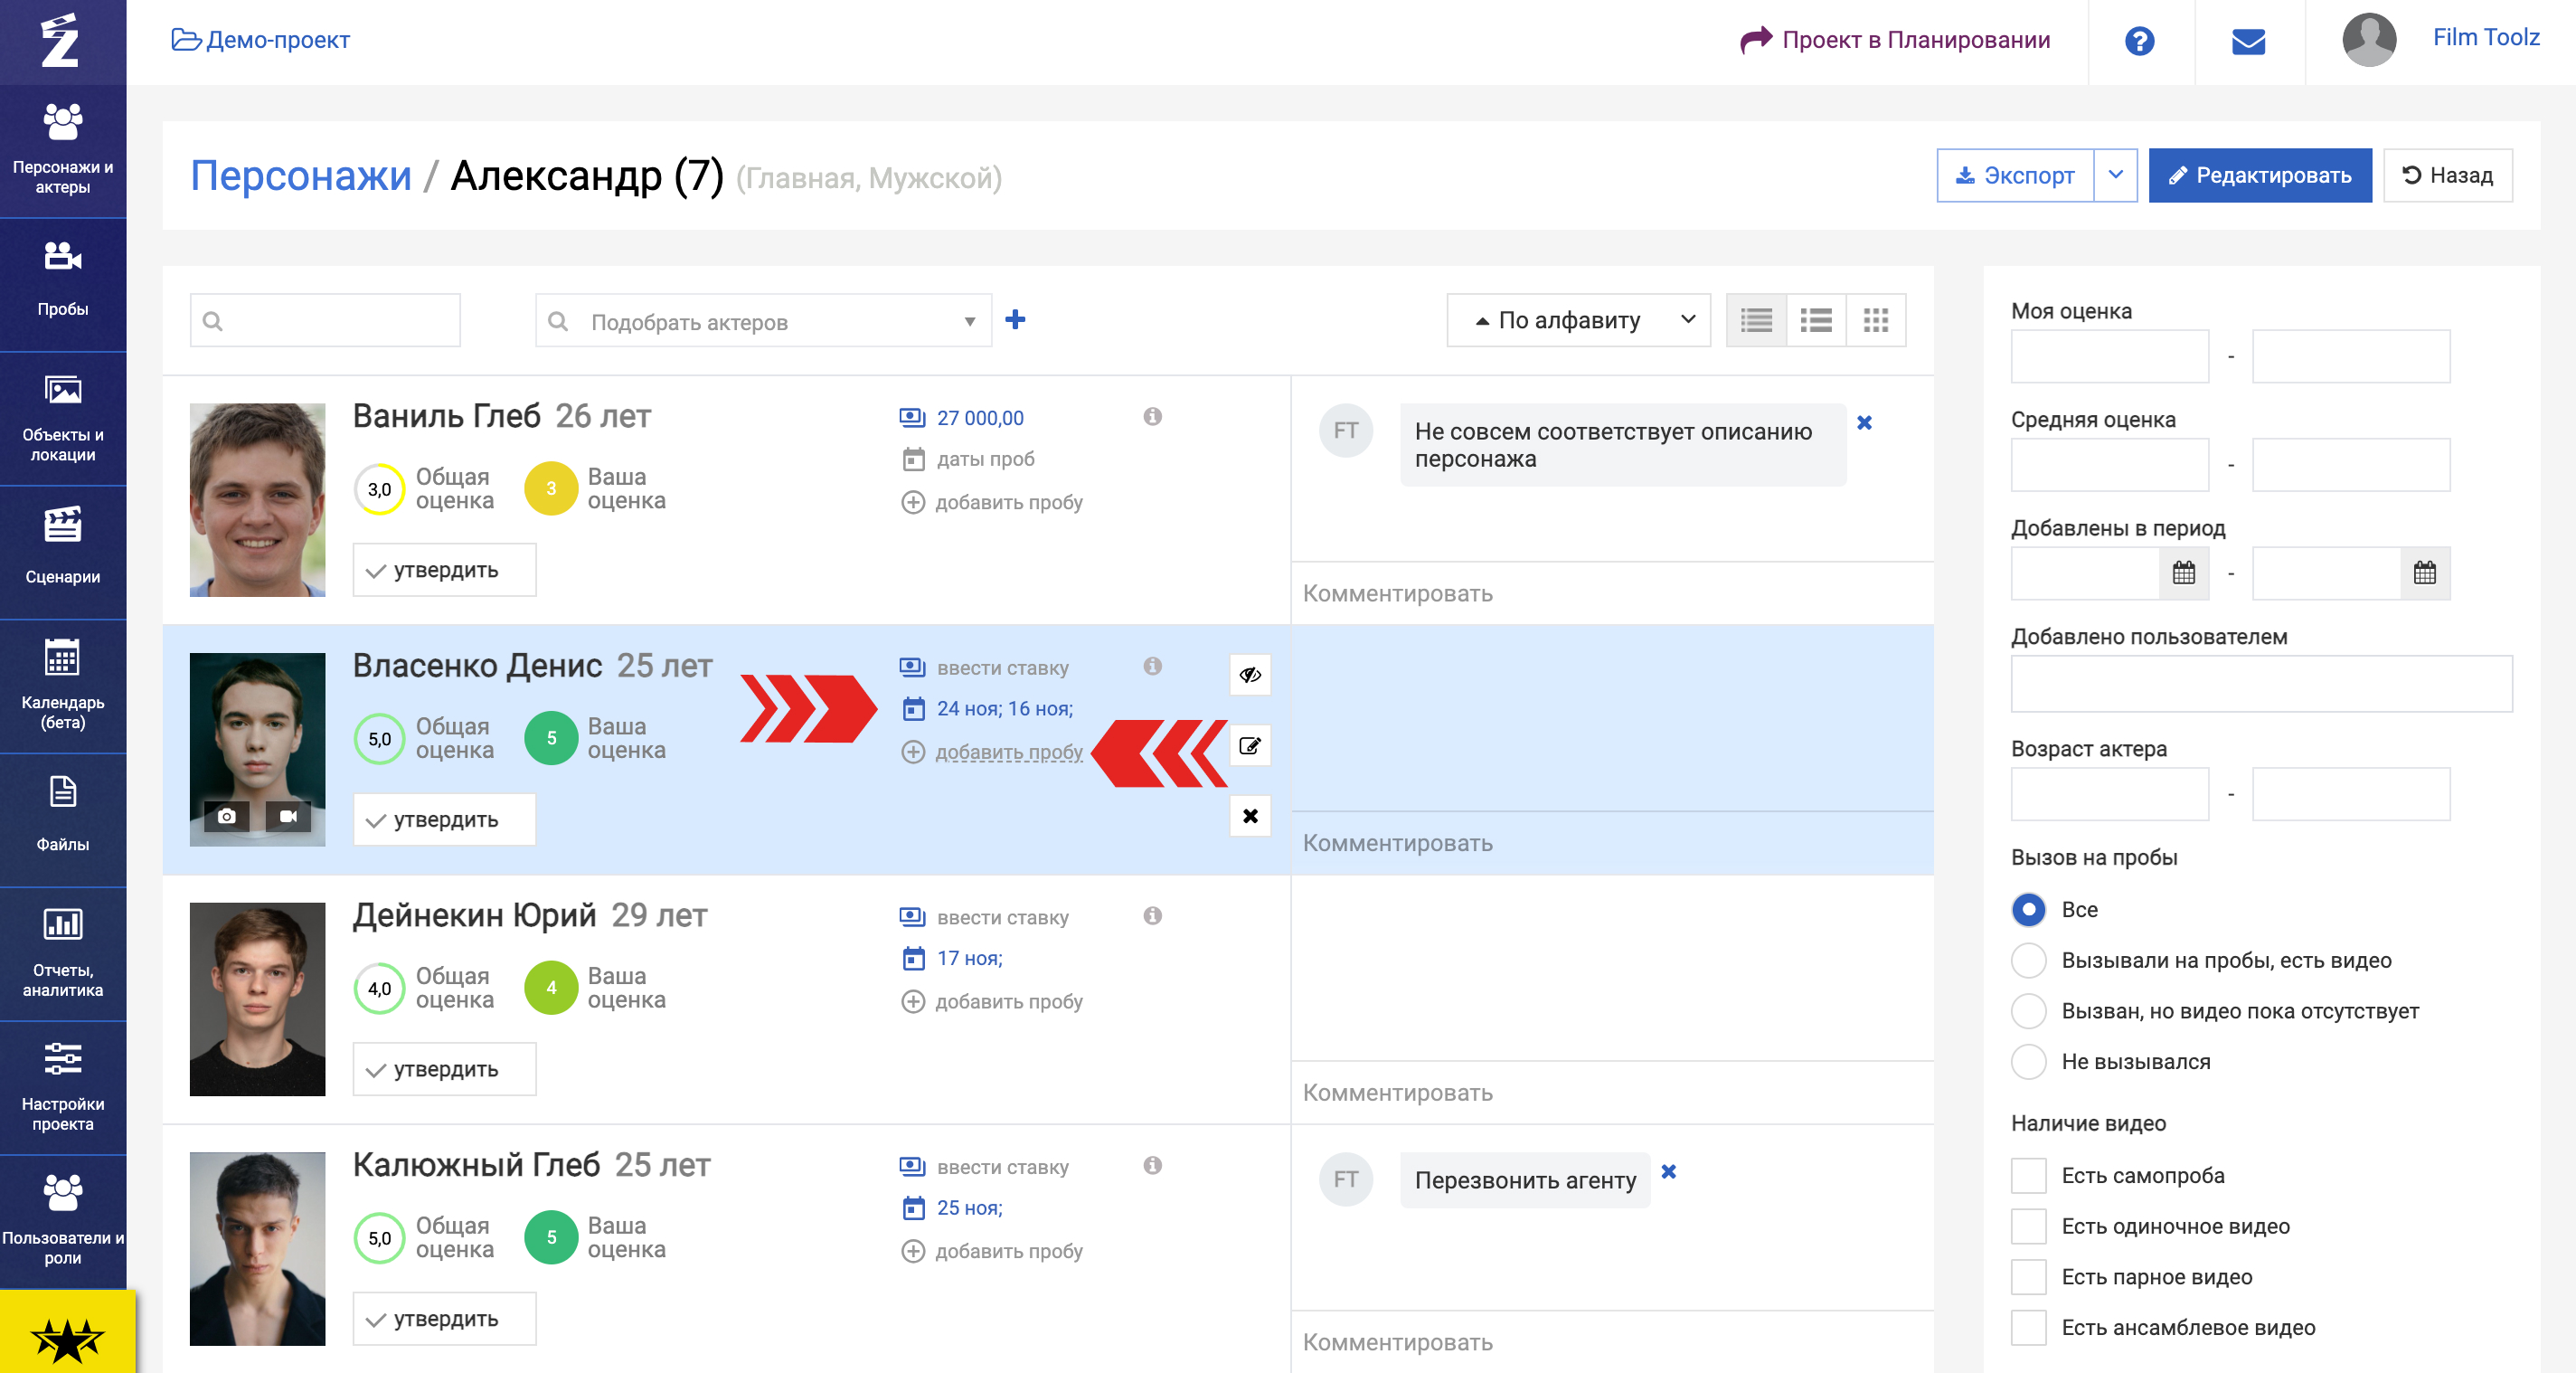Expand Export options dropdown arrow

[2116, 175]
